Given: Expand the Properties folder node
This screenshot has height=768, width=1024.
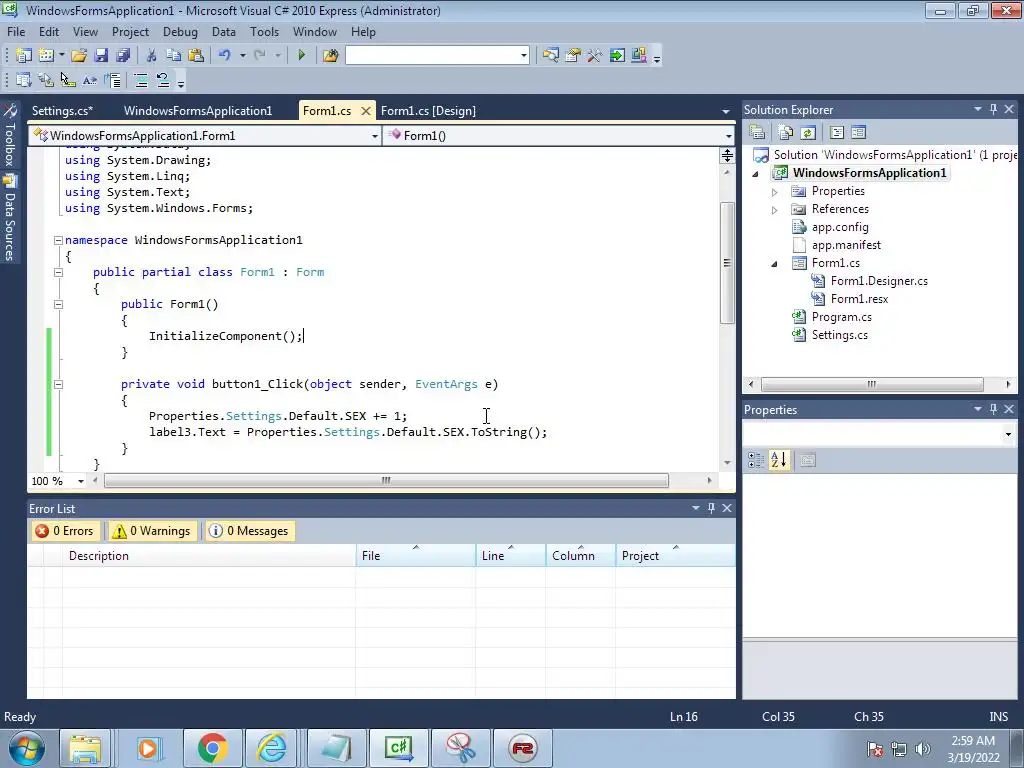Looking at the screenshot, I should 775,192.
